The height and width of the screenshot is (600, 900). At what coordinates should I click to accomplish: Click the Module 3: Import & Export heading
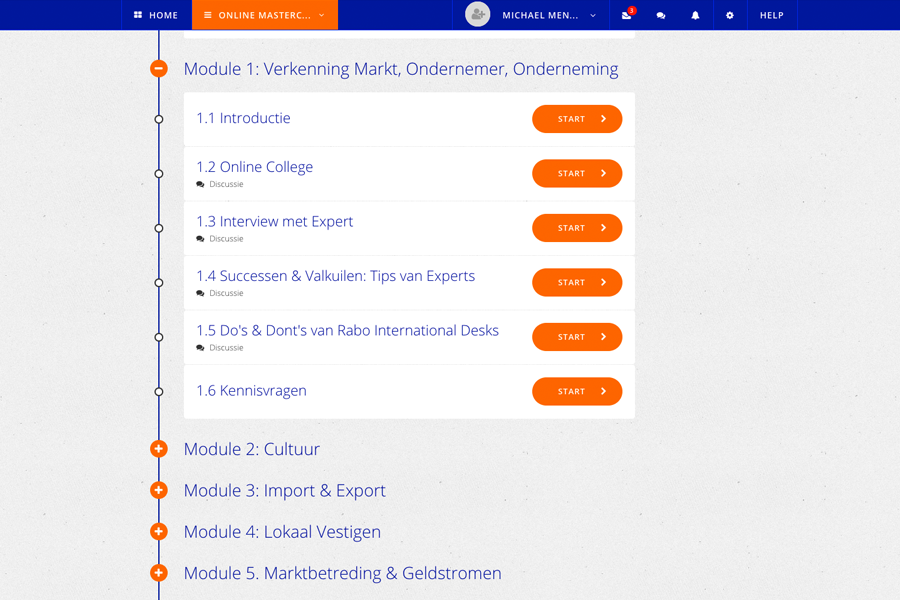tap(285, 490)
